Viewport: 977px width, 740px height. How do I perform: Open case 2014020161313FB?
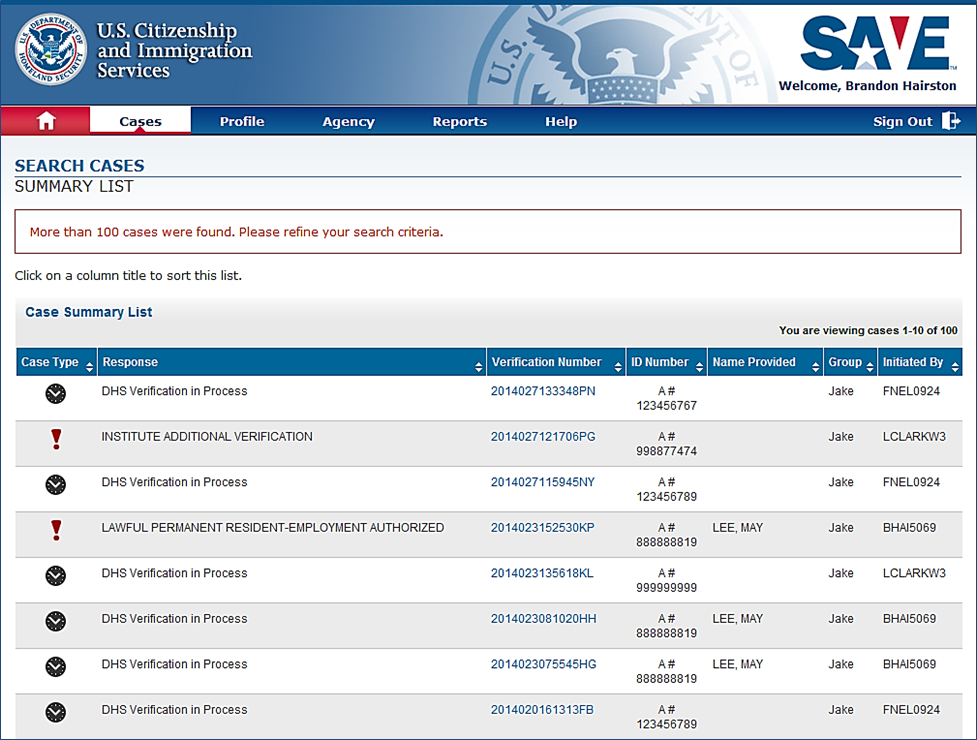coord(542,709)
